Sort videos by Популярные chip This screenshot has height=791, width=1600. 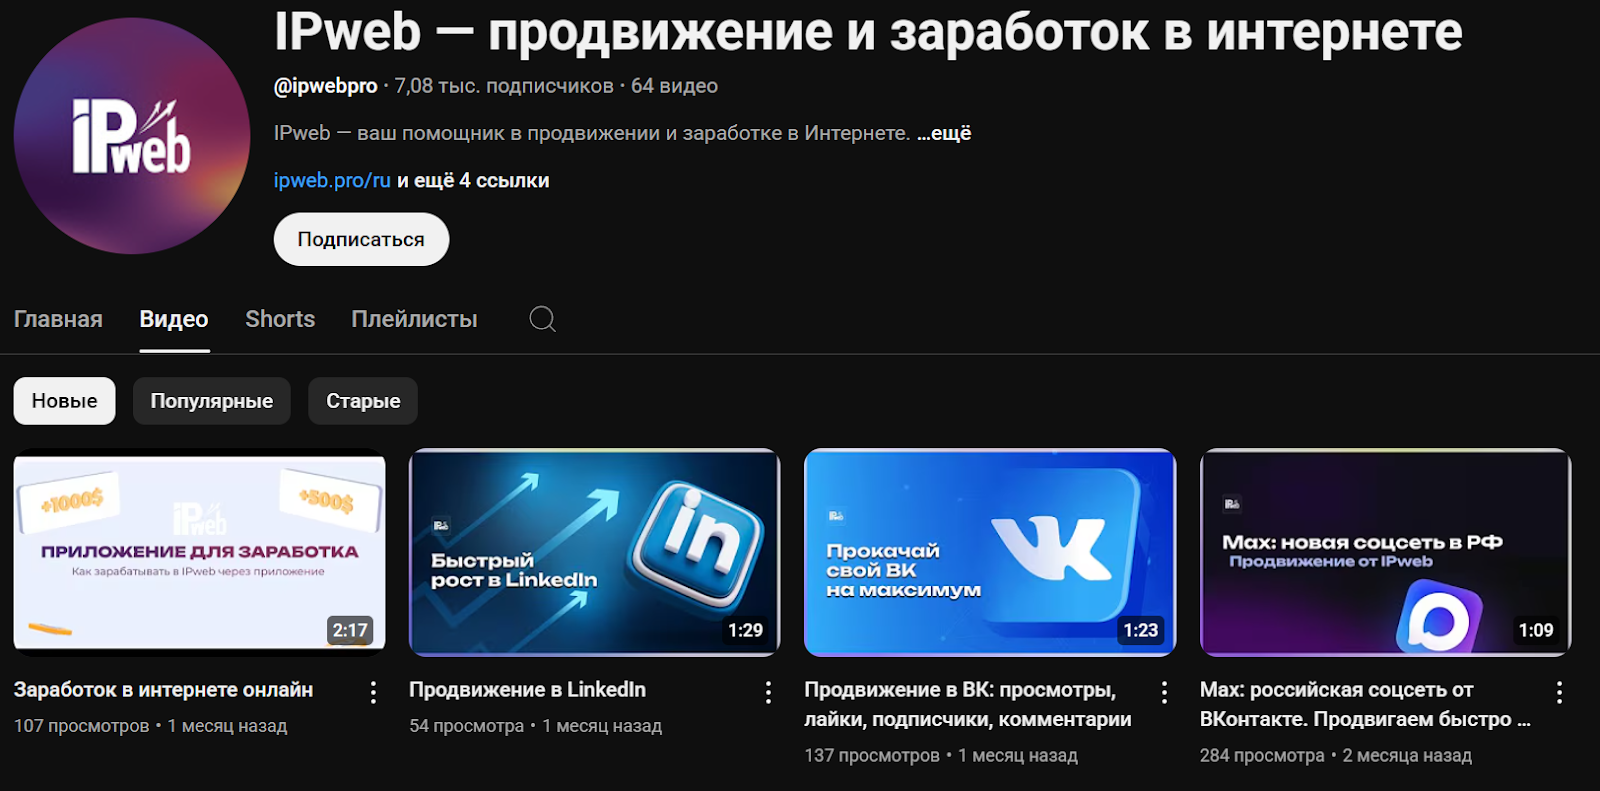[x=212, y=401]
